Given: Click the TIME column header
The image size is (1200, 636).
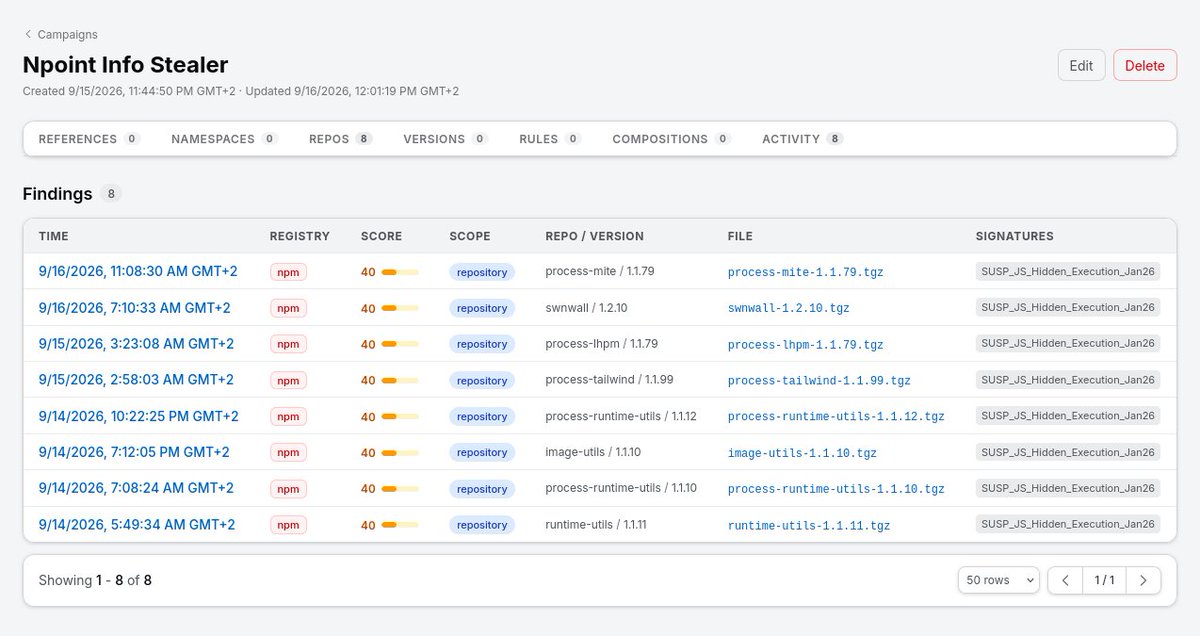Looking at the screenshot, I should click(54, 236).
